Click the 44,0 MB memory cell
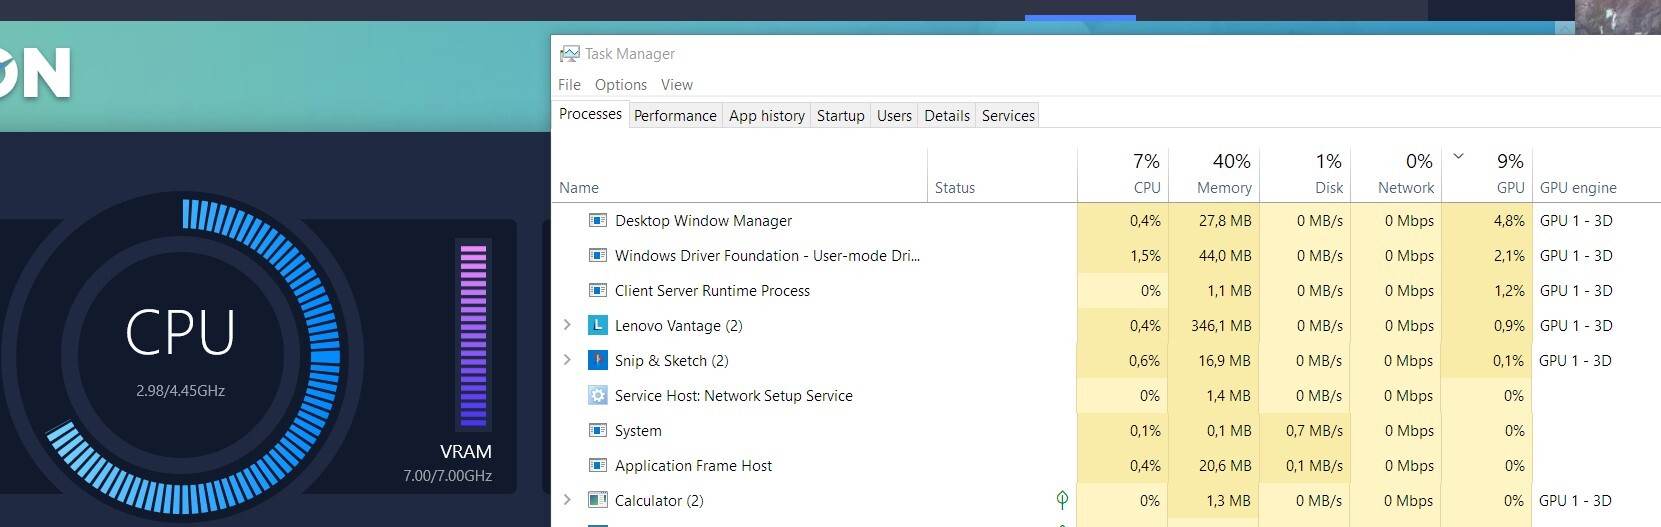 tap(1213, 255)
